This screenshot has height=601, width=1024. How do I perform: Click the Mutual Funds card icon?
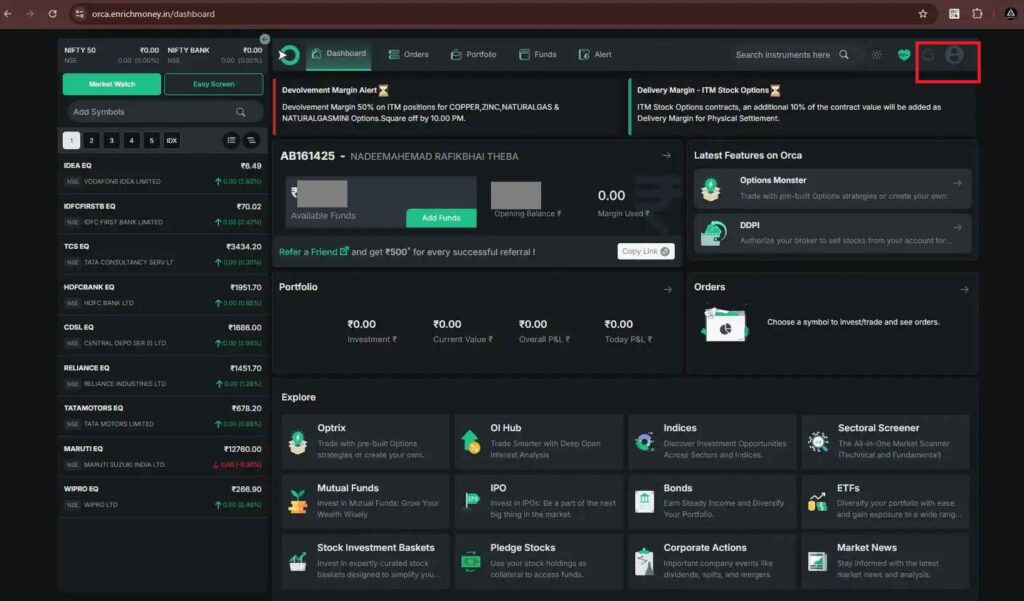(x=298, y=502)
